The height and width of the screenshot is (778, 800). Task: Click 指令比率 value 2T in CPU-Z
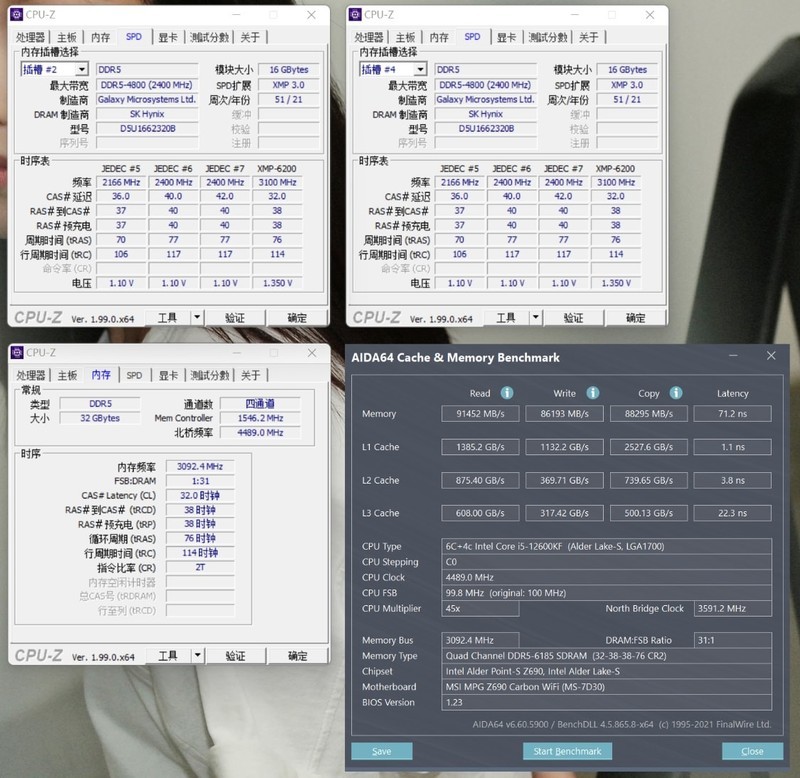coord(200,567)
